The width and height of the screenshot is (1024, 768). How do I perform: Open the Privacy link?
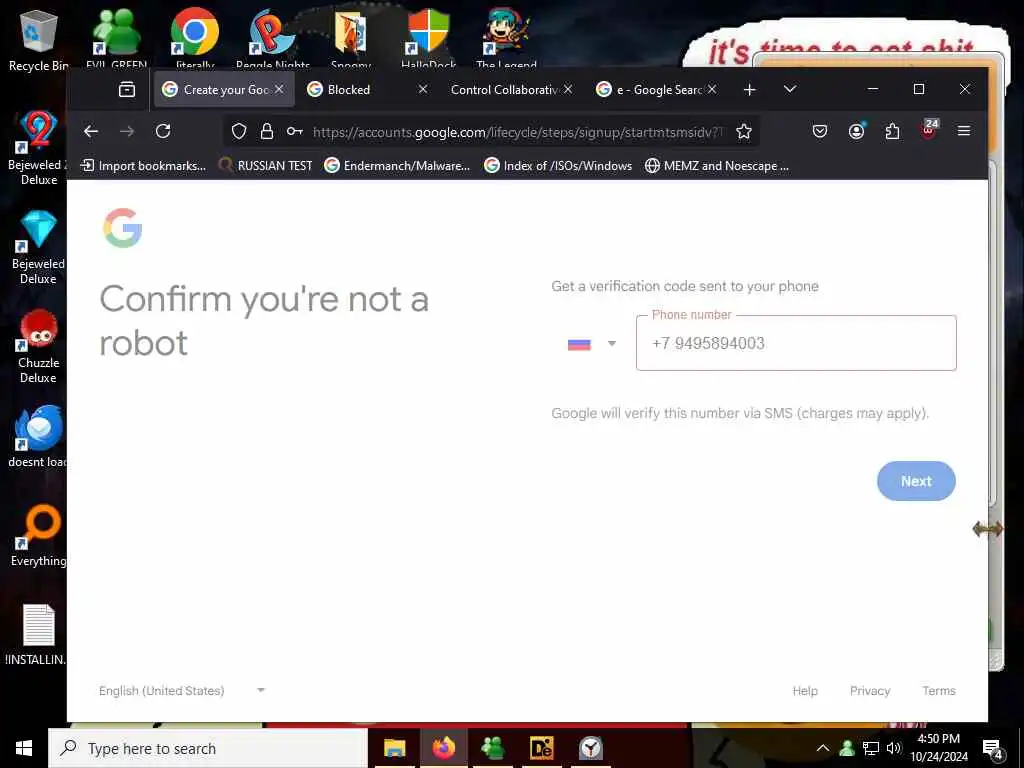(x=869, y=691)
